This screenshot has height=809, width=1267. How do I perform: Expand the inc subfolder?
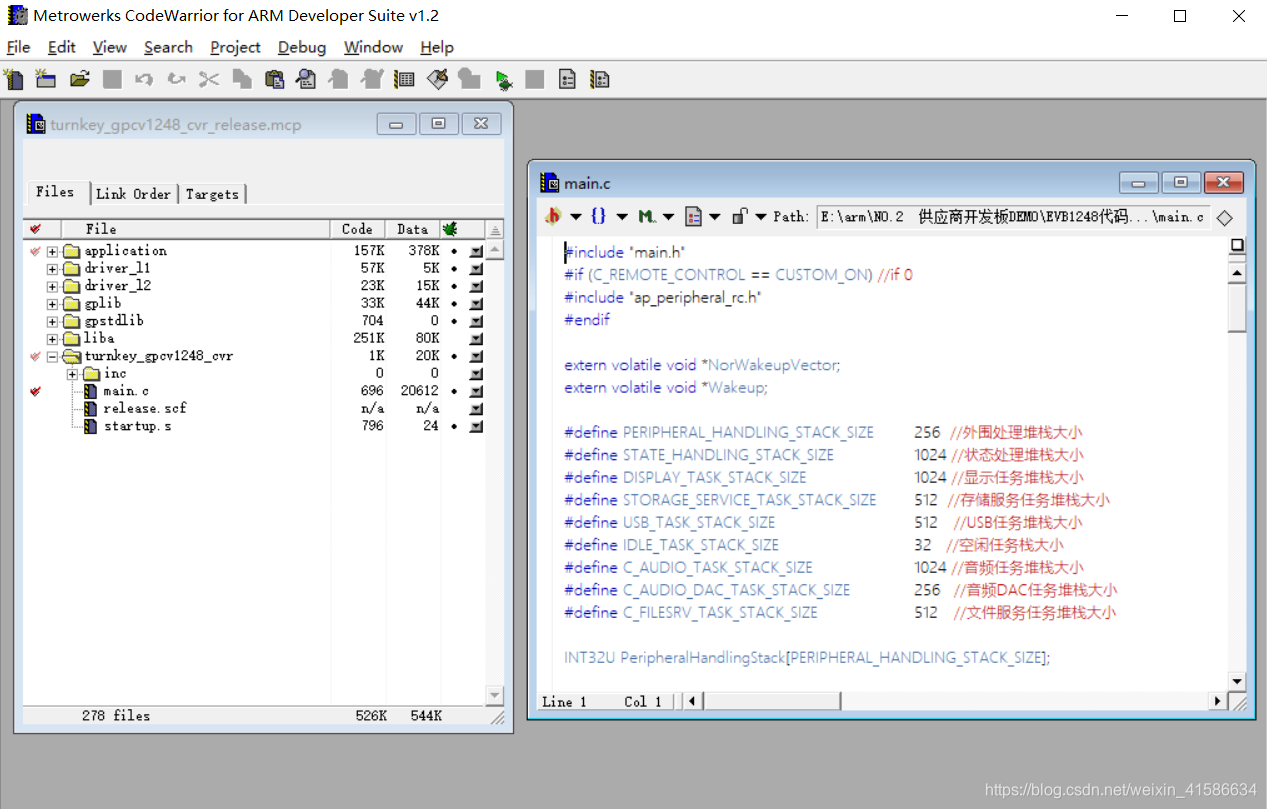coord(72,373)
